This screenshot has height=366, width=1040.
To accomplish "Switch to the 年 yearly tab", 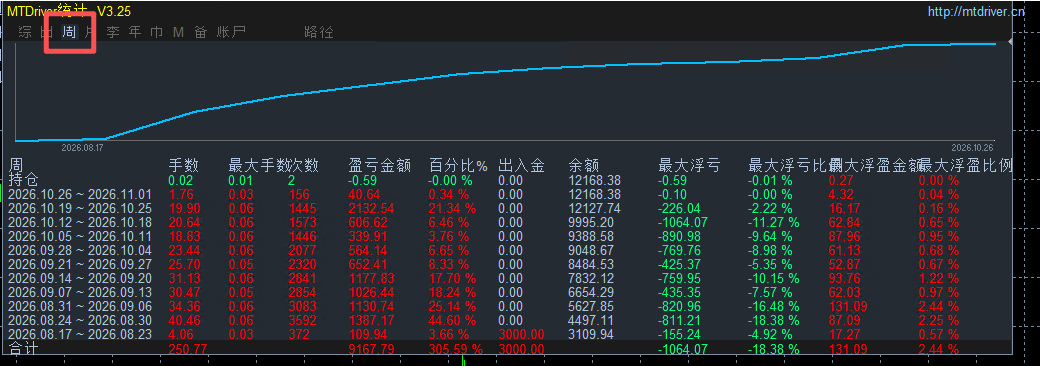I will click(135, 32).
